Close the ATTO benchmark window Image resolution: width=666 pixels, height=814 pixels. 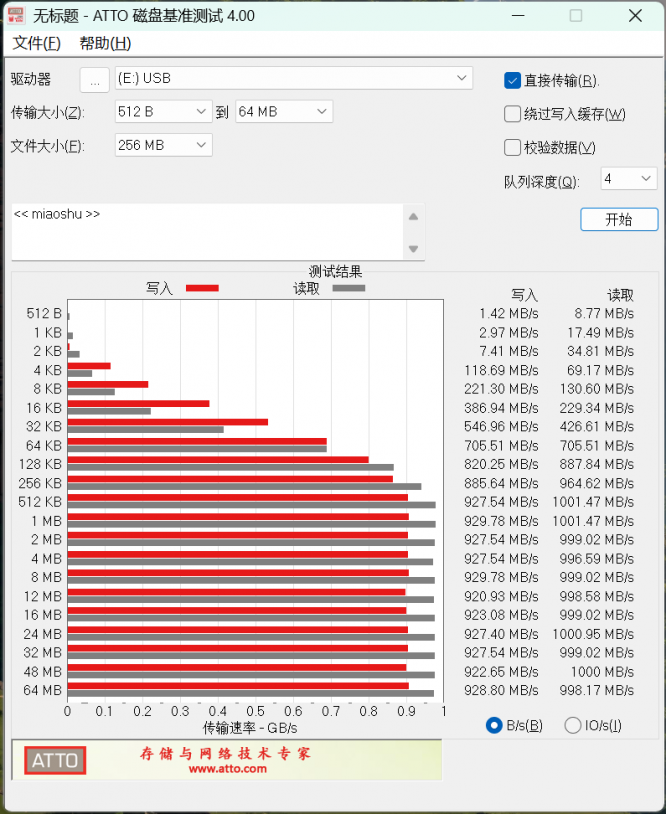[635, 16]
